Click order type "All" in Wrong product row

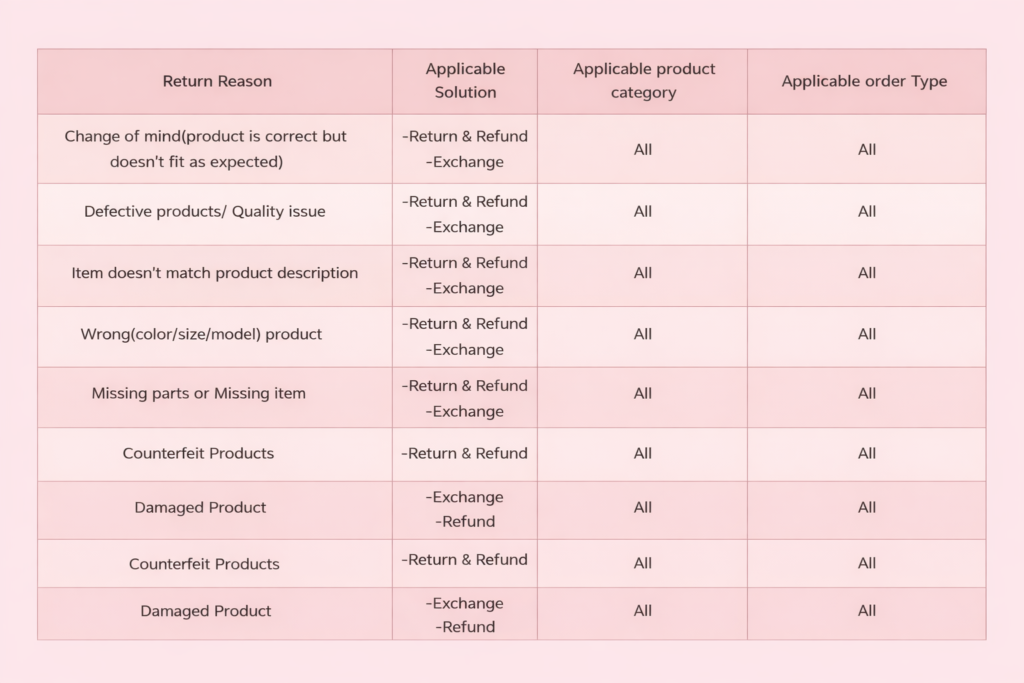[x=867, y=334]
